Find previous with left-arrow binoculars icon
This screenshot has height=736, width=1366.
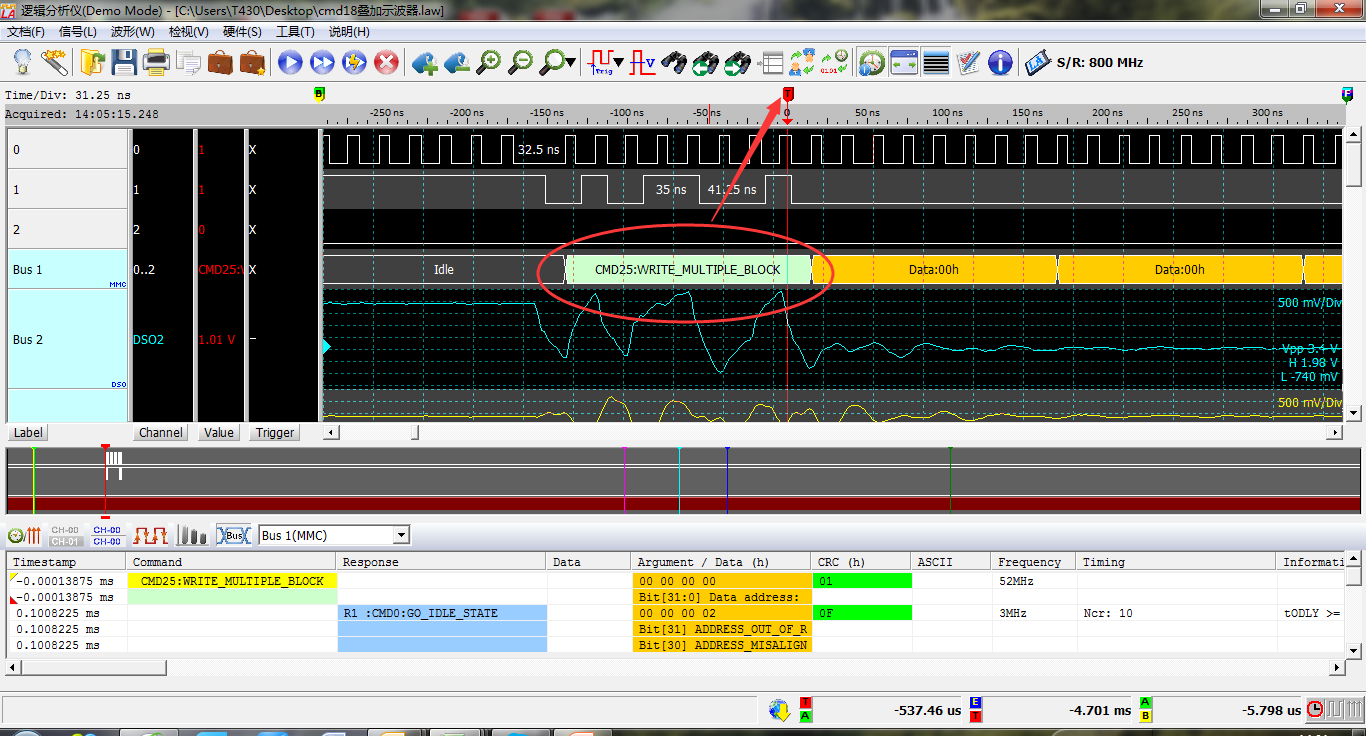coord(706,62)
